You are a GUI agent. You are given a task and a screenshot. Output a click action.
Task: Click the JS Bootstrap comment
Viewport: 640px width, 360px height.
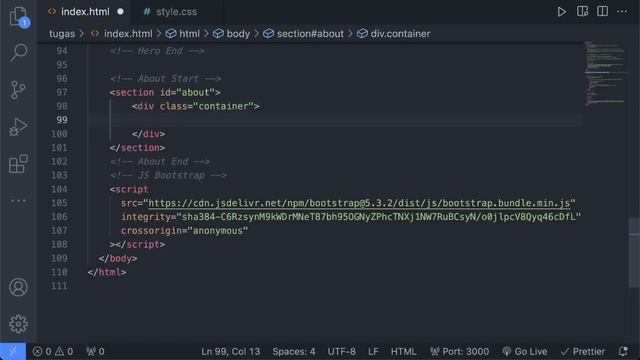pyautogui.click(x=168, y=176)
